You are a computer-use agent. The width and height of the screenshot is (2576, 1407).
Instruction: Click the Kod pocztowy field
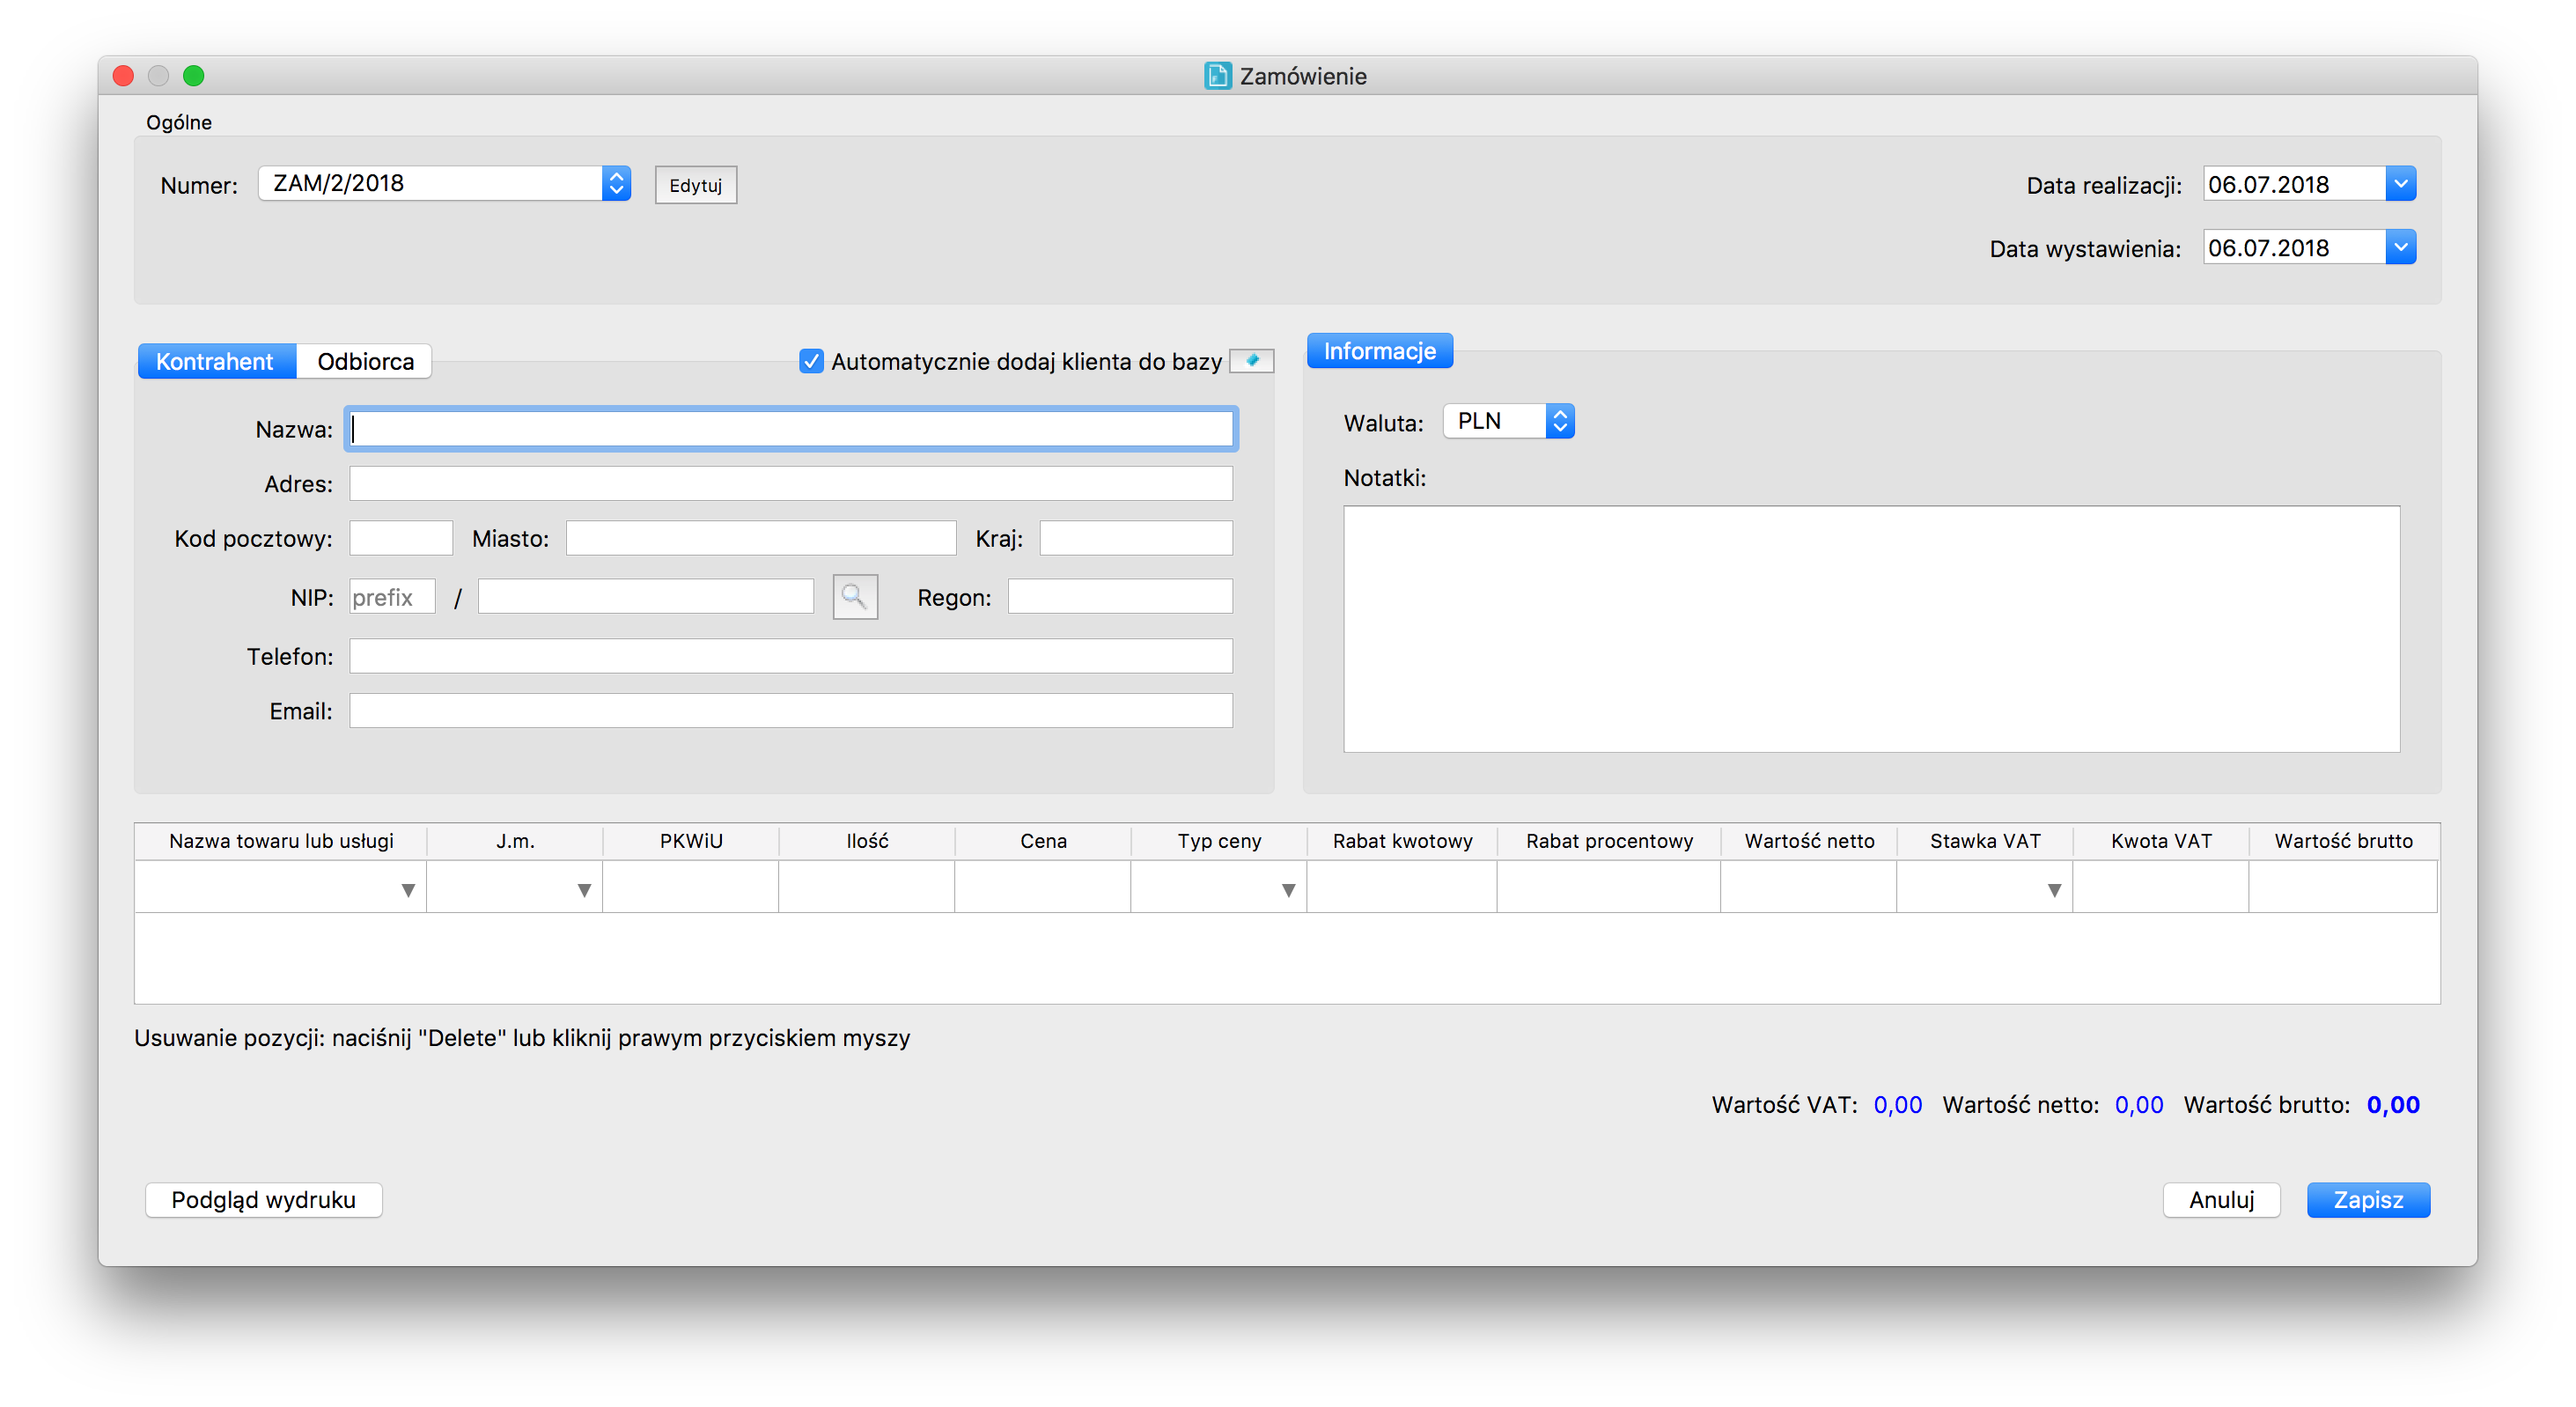click(401, 538)
